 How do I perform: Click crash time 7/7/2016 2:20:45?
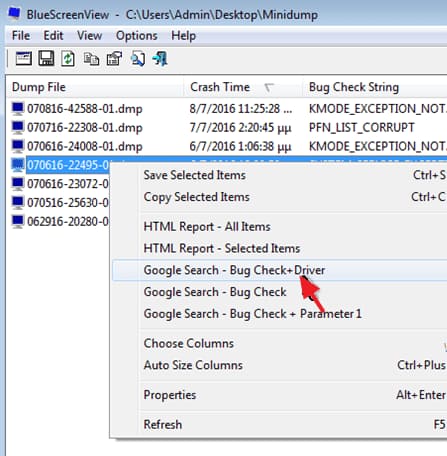pos(240,128)
